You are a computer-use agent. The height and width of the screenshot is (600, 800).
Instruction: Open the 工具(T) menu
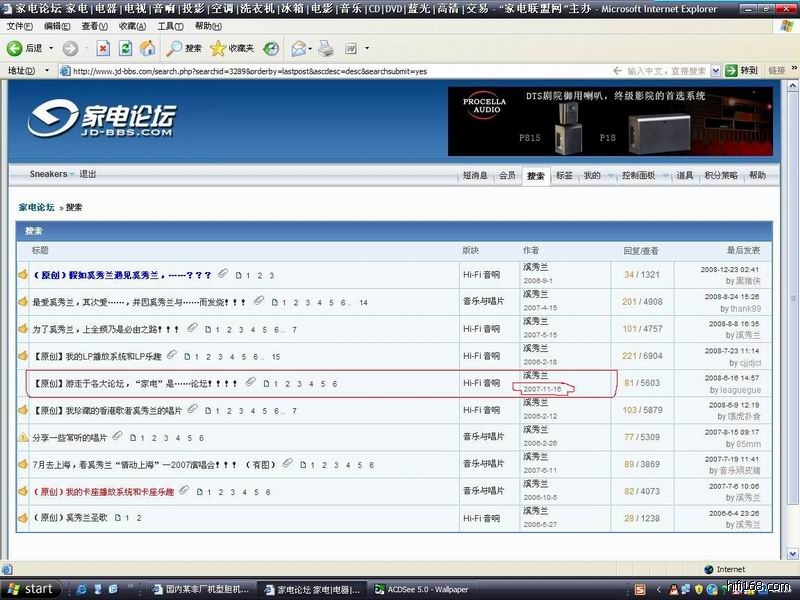point(170,26)
